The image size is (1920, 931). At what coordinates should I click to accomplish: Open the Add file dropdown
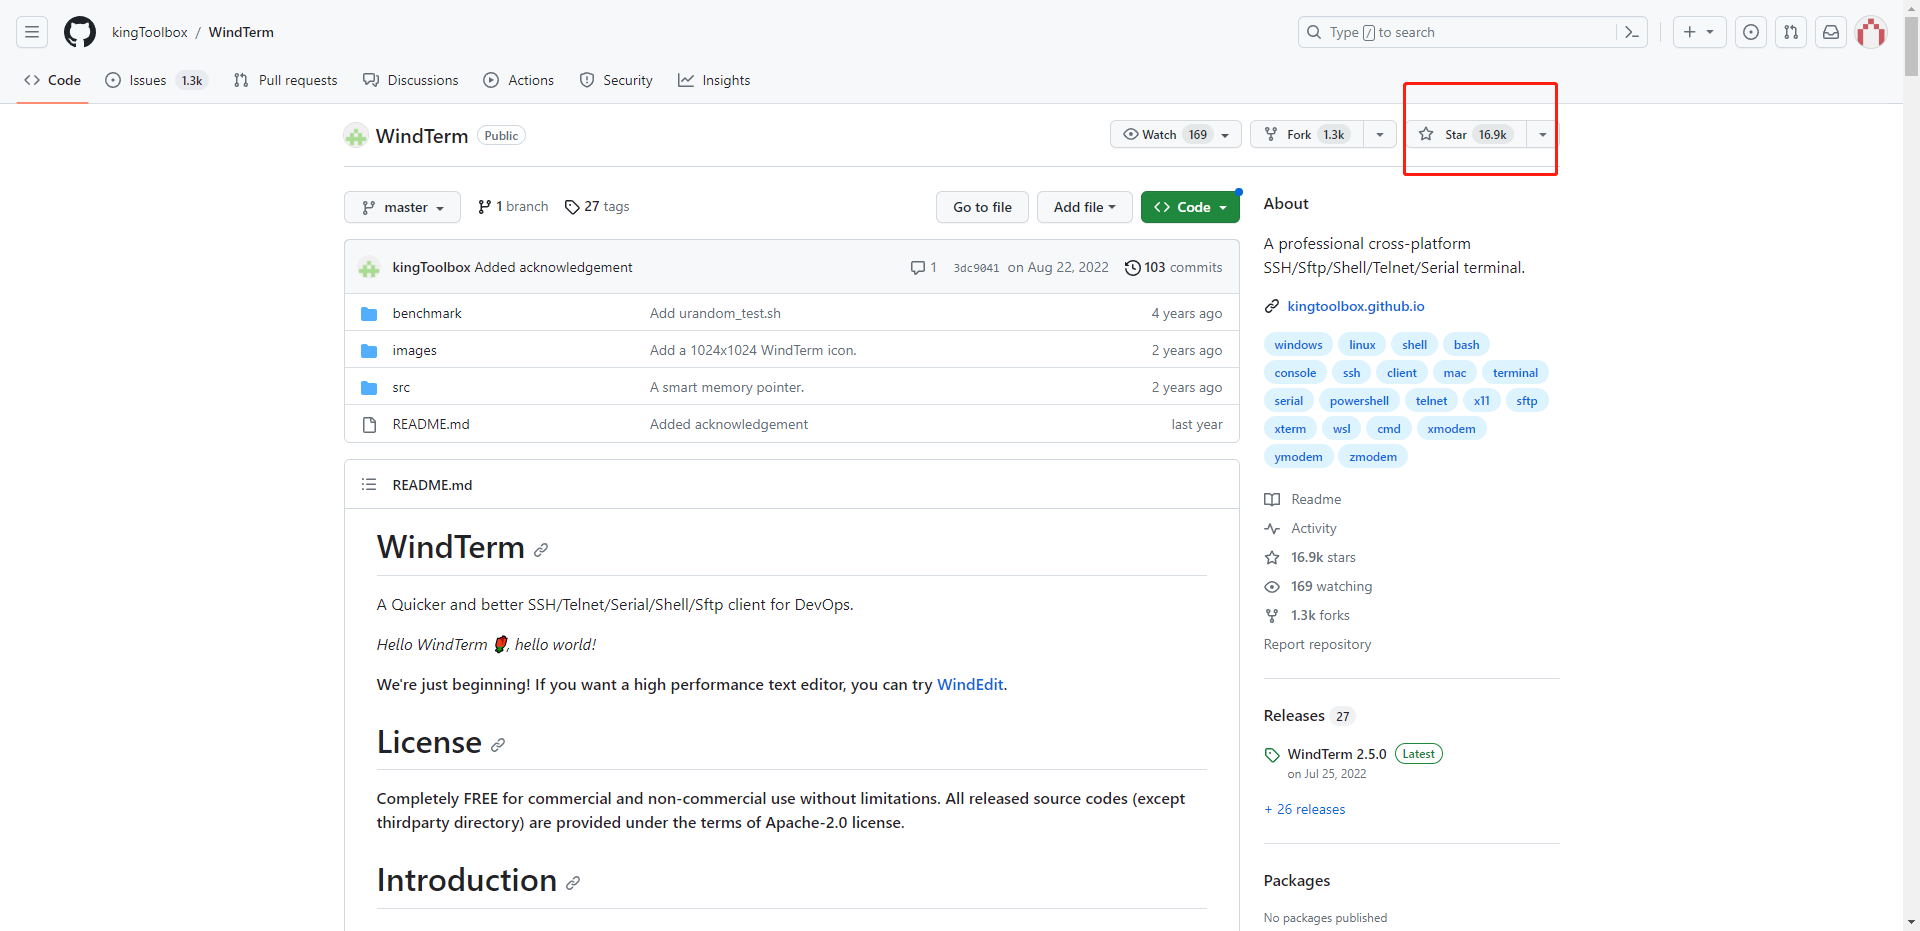1084,207
